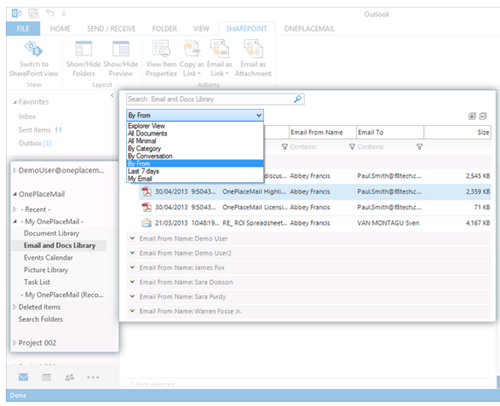This screenshot has height=406, width=500.
Task: Click Email as Link button
Action: [219, 59]
